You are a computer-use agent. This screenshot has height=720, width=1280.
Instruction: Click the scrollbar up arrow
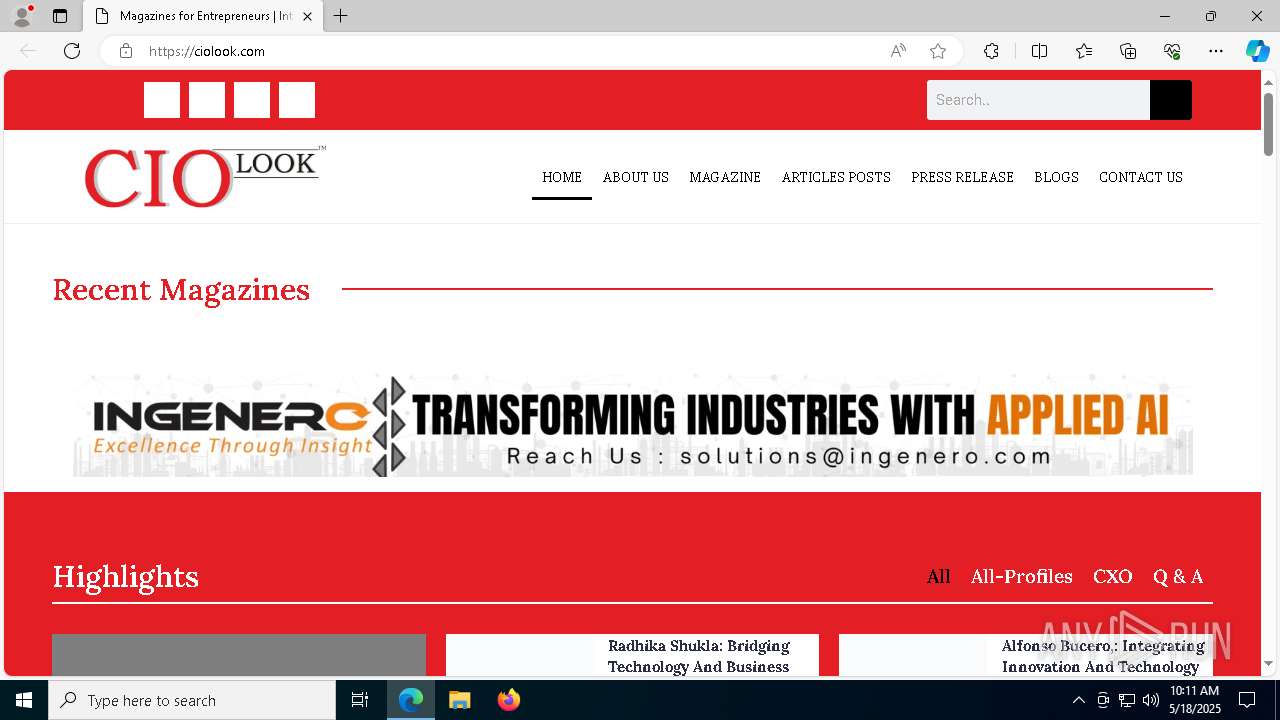tap(1269, 82)
